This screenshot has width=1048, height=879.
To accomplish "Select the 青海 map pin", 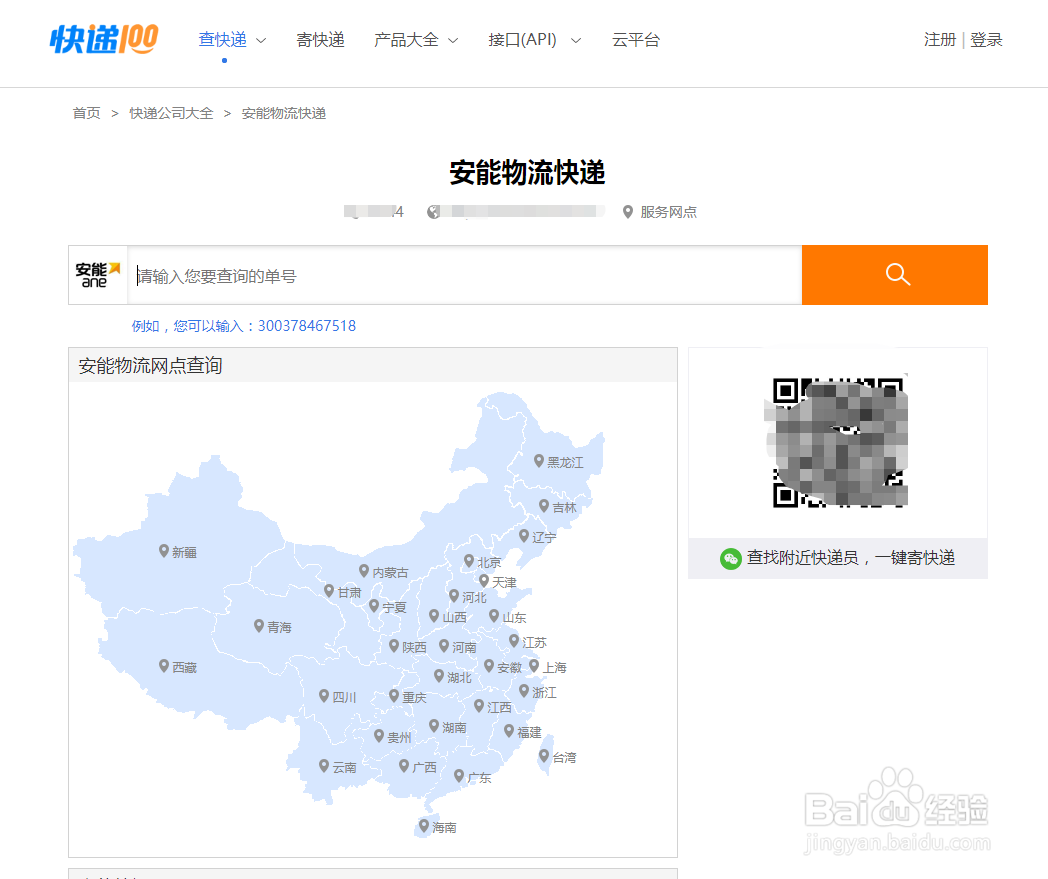I will [259, 626].
